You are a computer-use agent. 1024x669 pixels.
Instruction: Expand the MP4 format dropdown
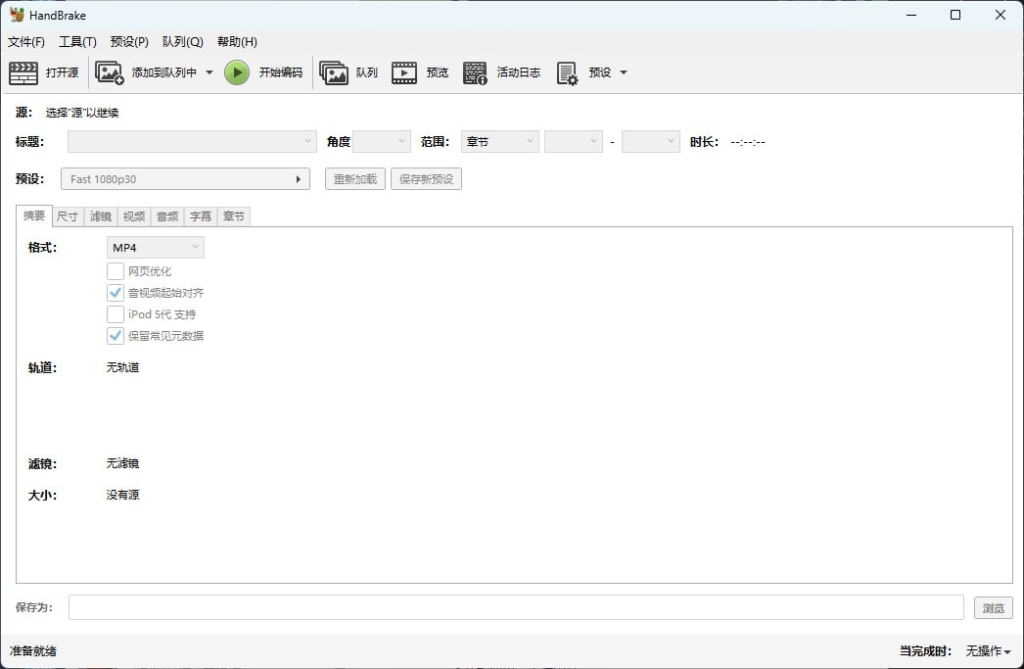155,247
